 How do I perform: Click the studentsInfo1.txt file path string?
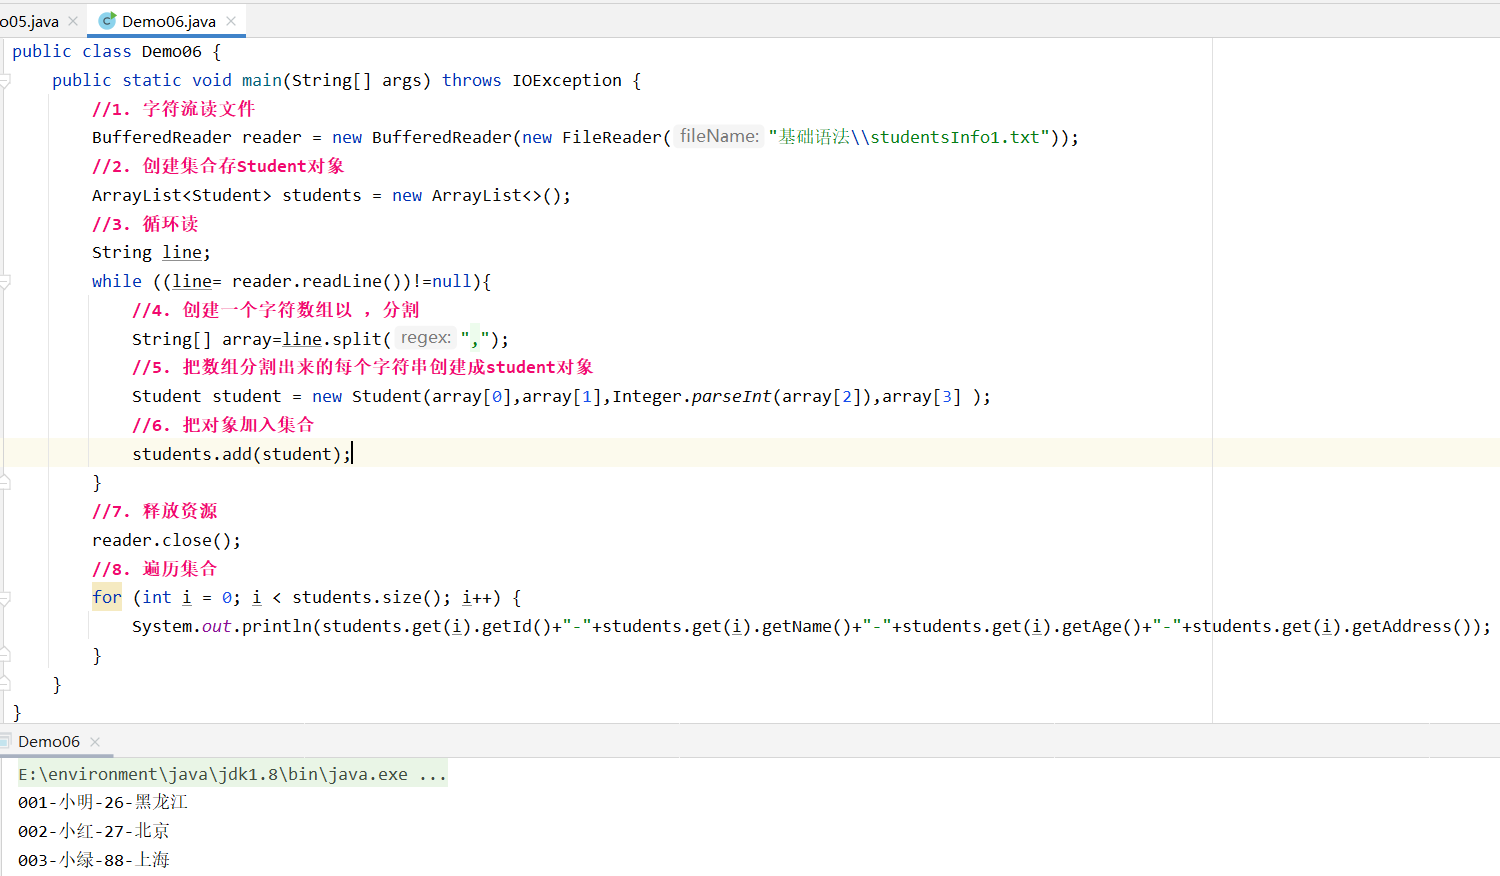coord(909,137)
